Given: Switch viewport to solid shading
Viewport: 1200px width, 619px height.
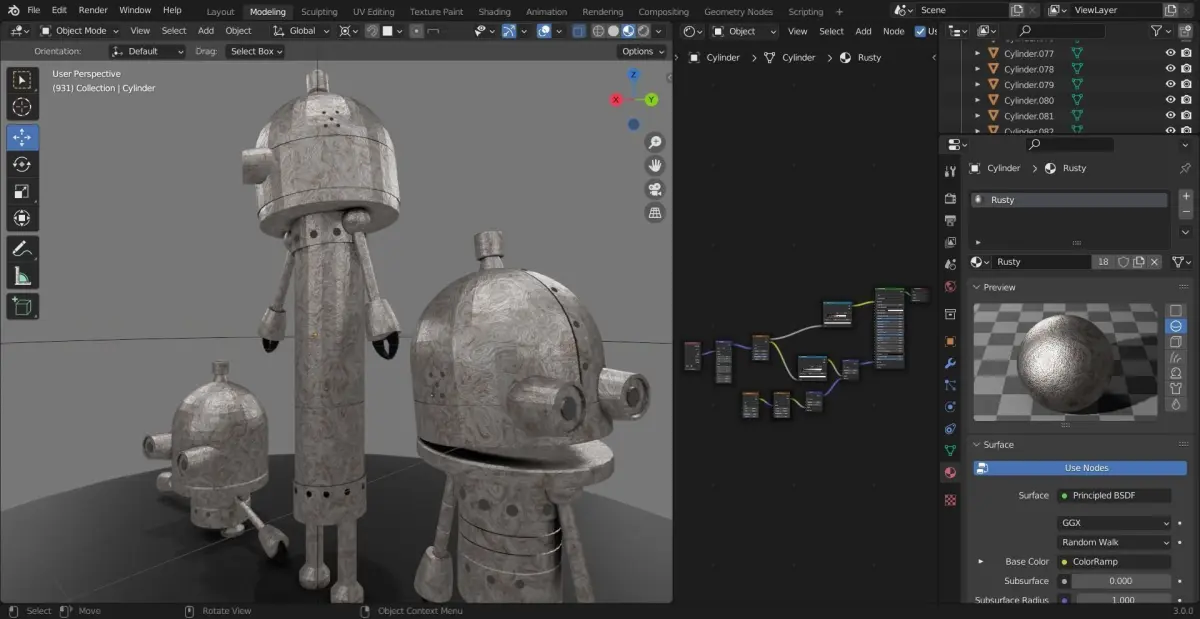Looking at the screenshot, I should 613,31.
